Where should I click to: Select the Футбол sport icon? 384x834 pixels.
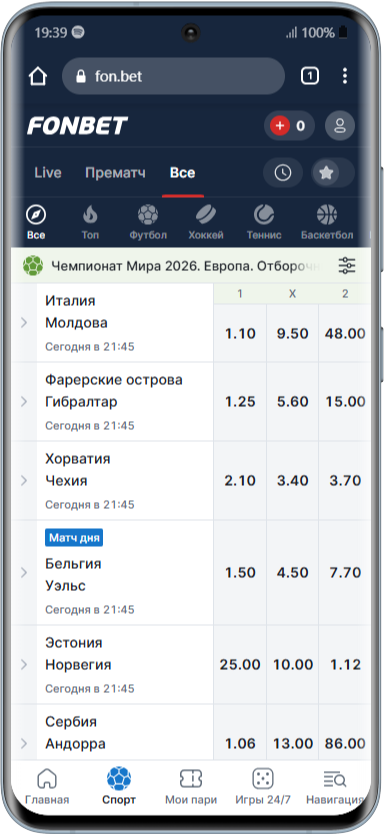[x=148, y=222]
